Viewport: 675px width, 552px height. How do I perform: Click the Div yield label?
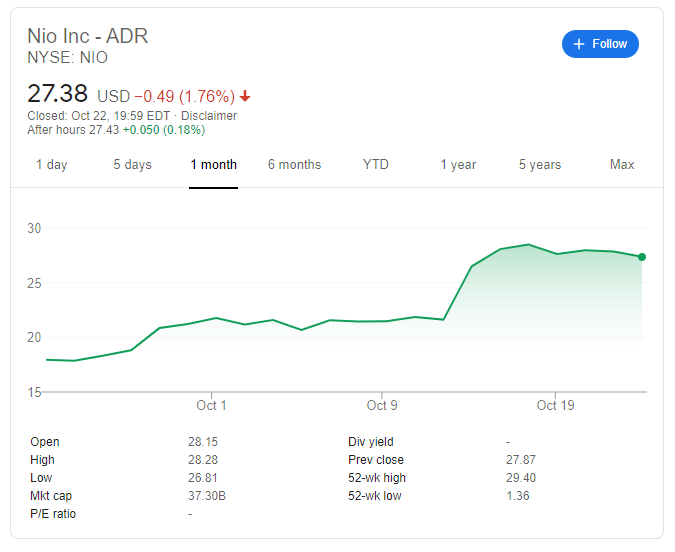click(371, 442)
